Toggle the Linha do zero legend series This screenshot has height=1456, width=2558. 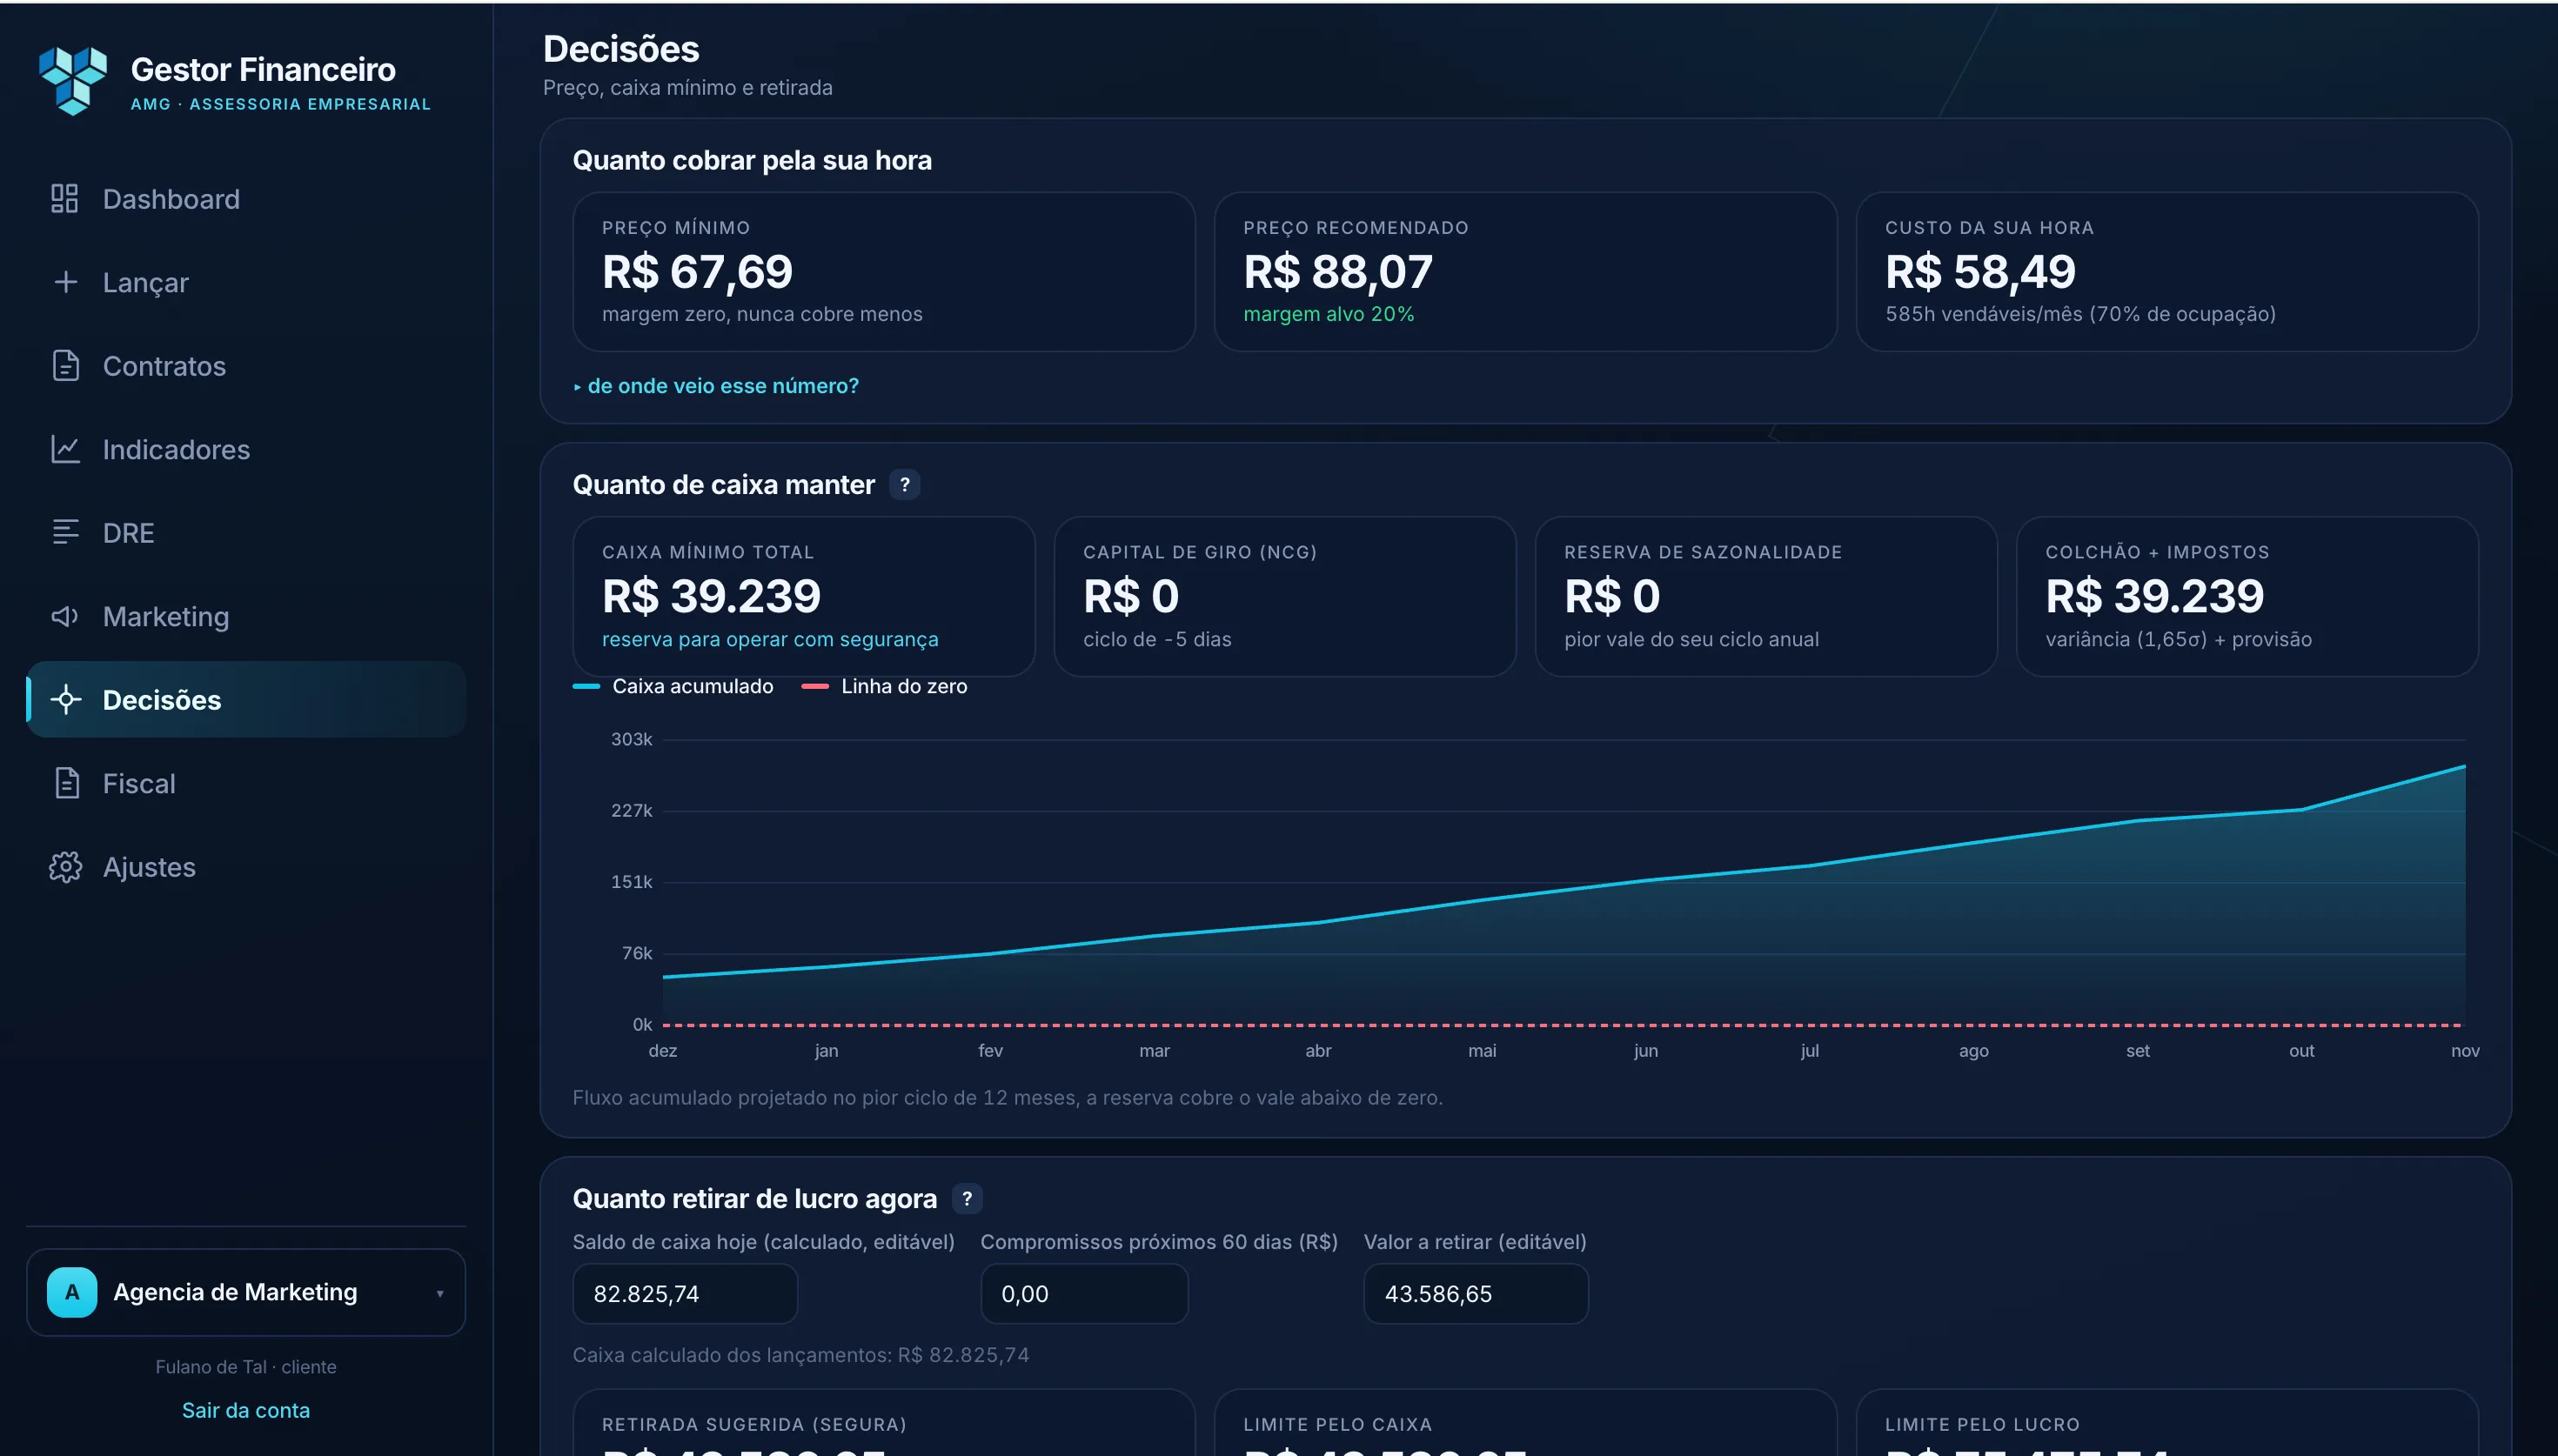(x=884, y=686)
